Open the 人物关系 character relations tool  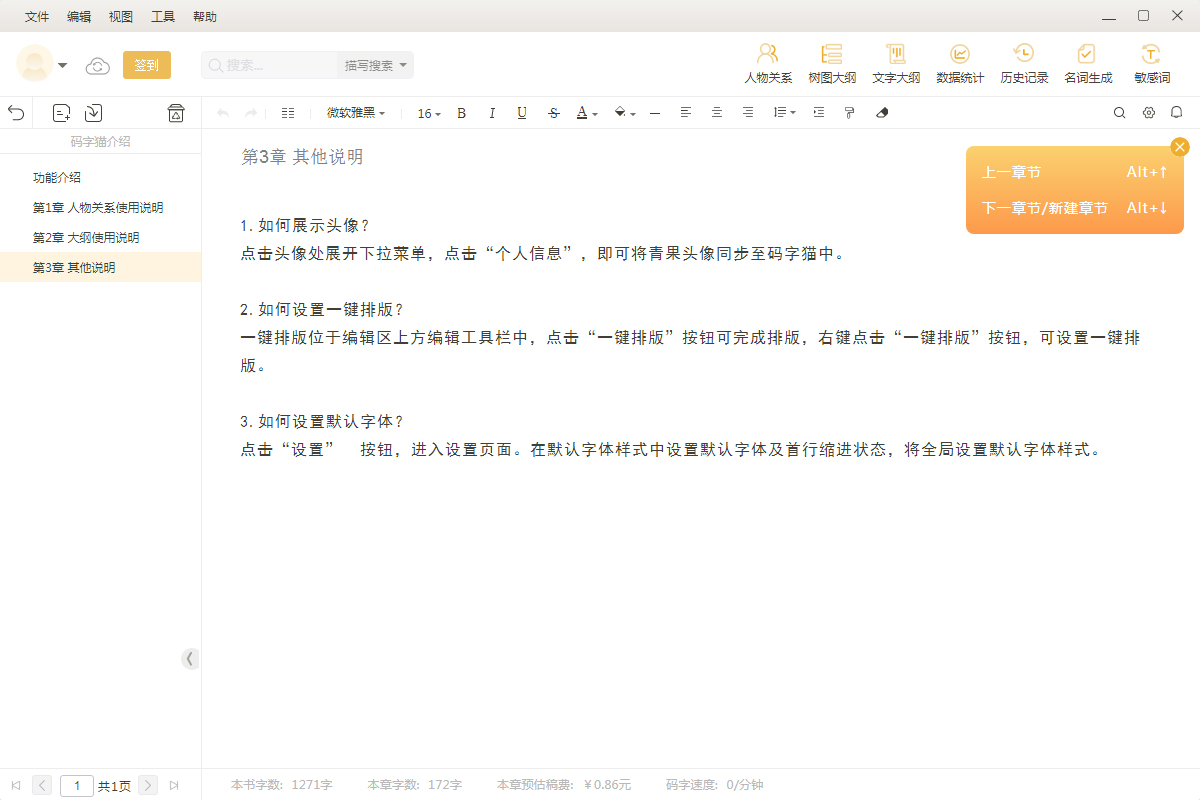click(x=767, y=63)
